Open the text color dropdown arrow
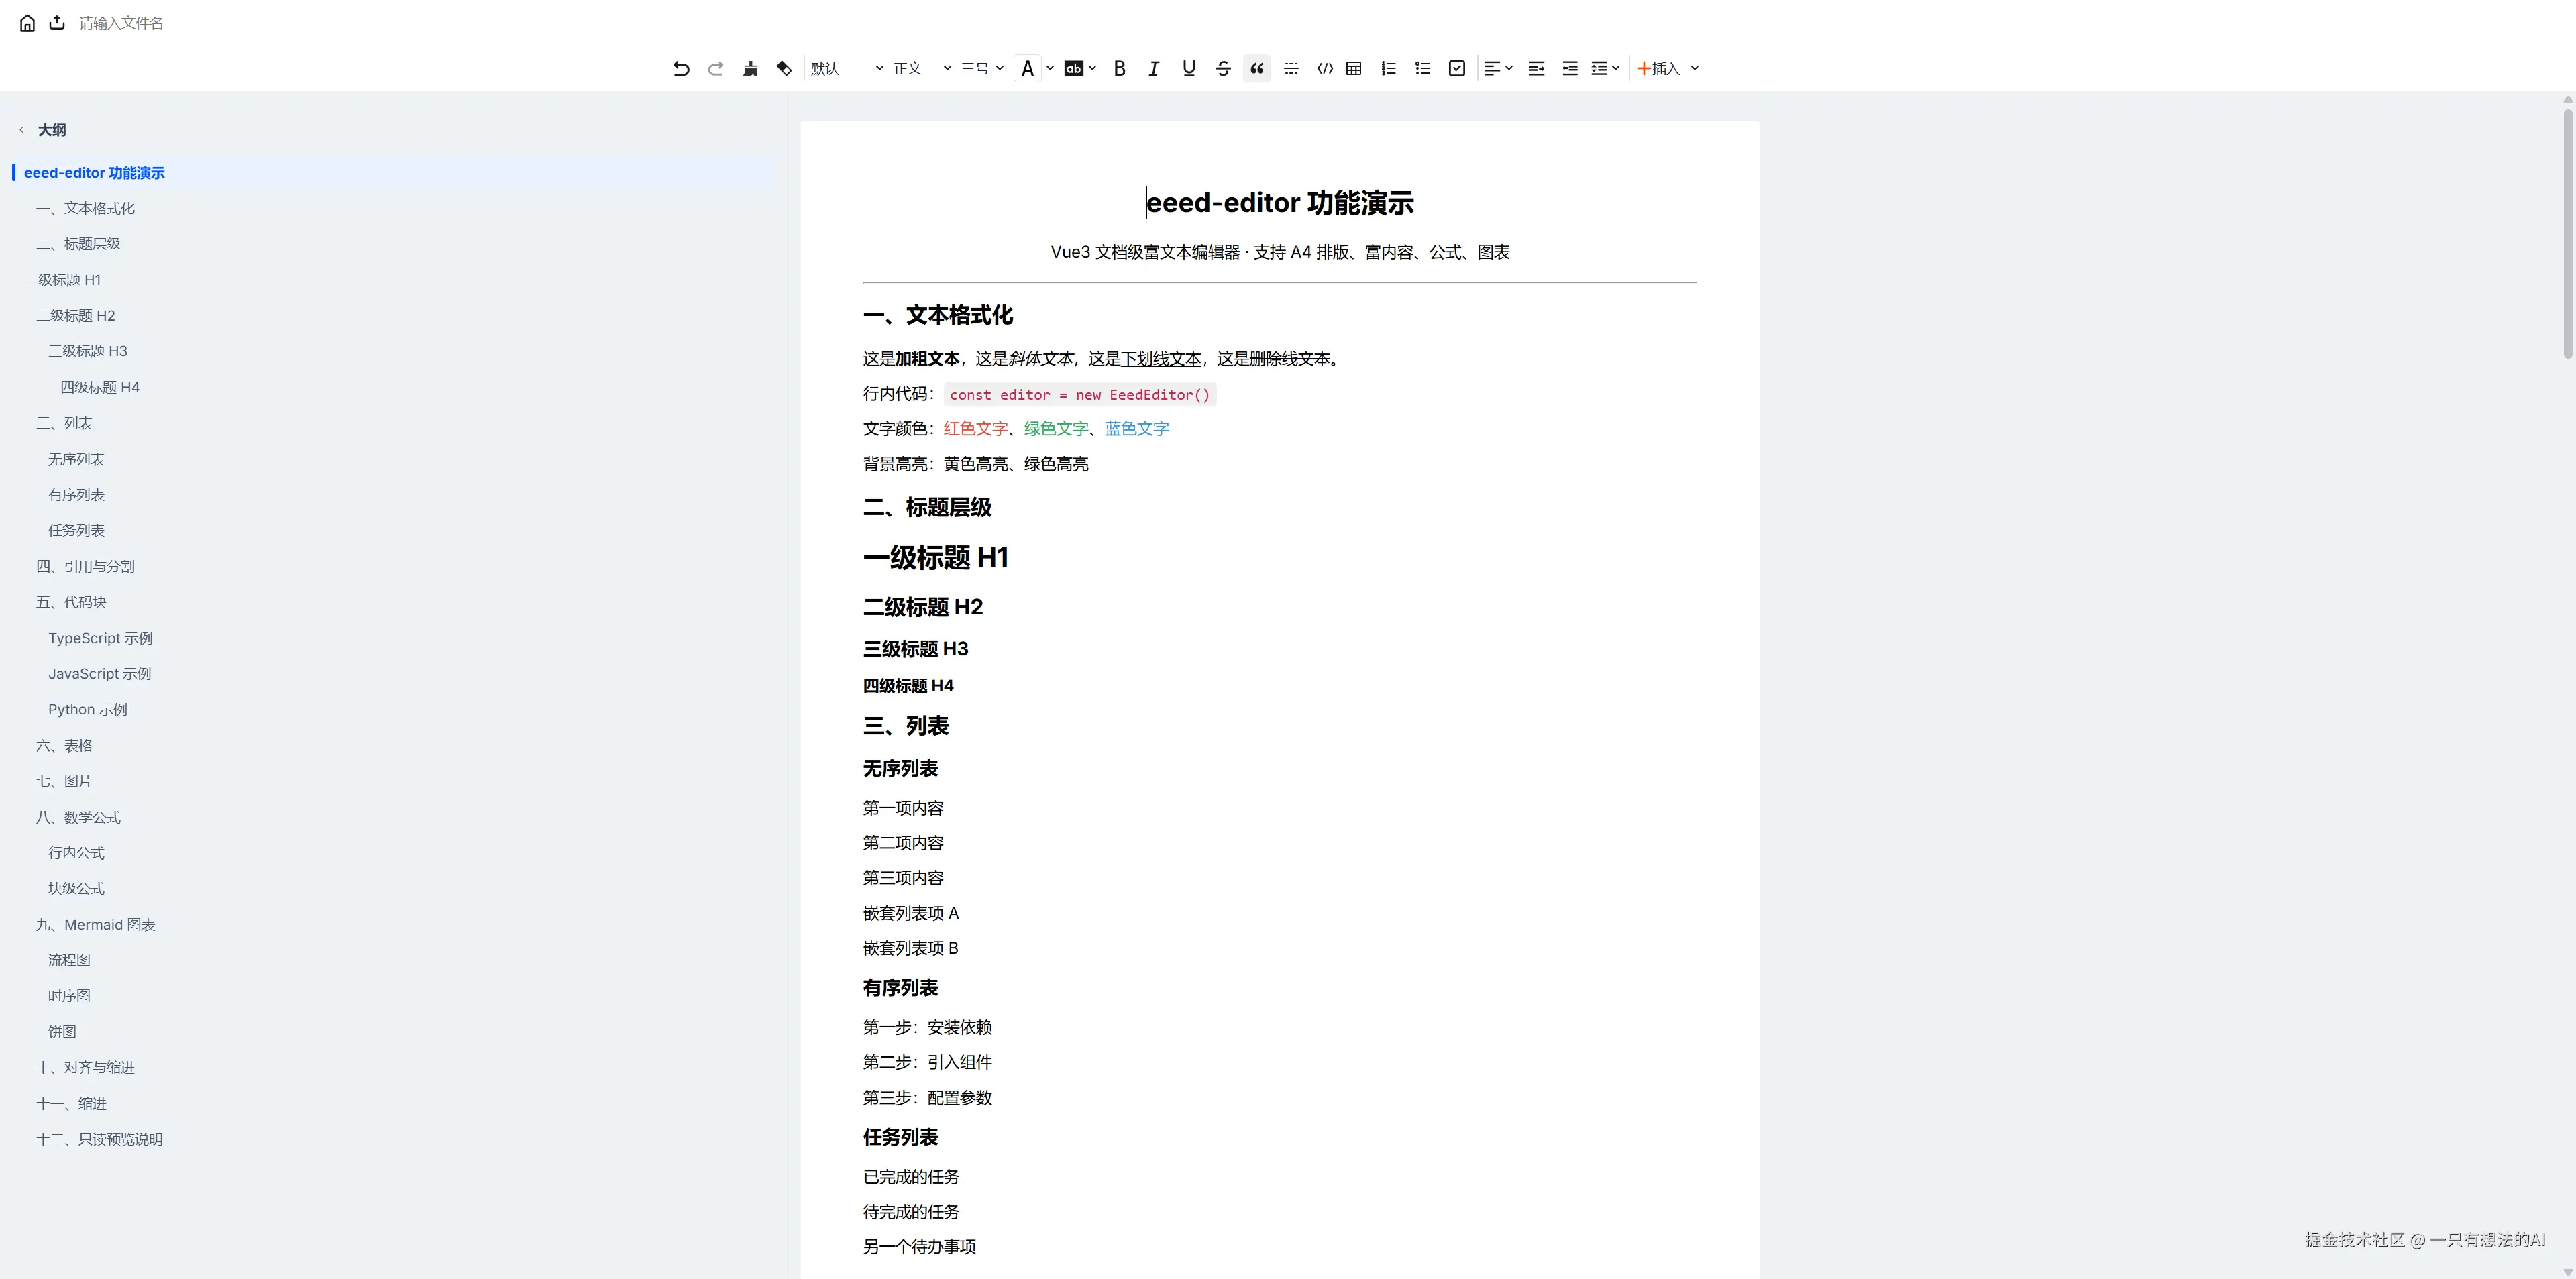Screen dimensions: 2576x1279 (x=1050, y=68)
